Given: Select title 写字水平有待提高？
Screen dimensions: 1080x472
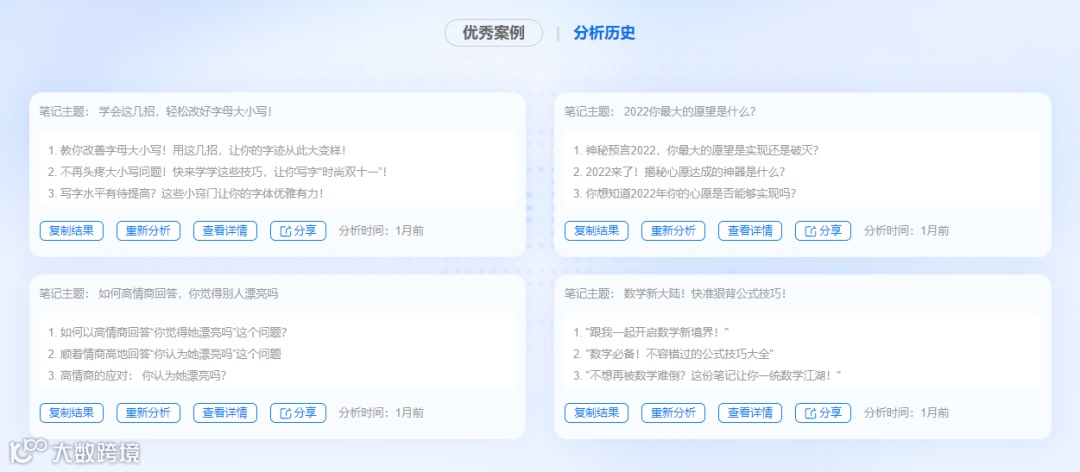Looking at the screenshot, I should click(x=186, y=194).
